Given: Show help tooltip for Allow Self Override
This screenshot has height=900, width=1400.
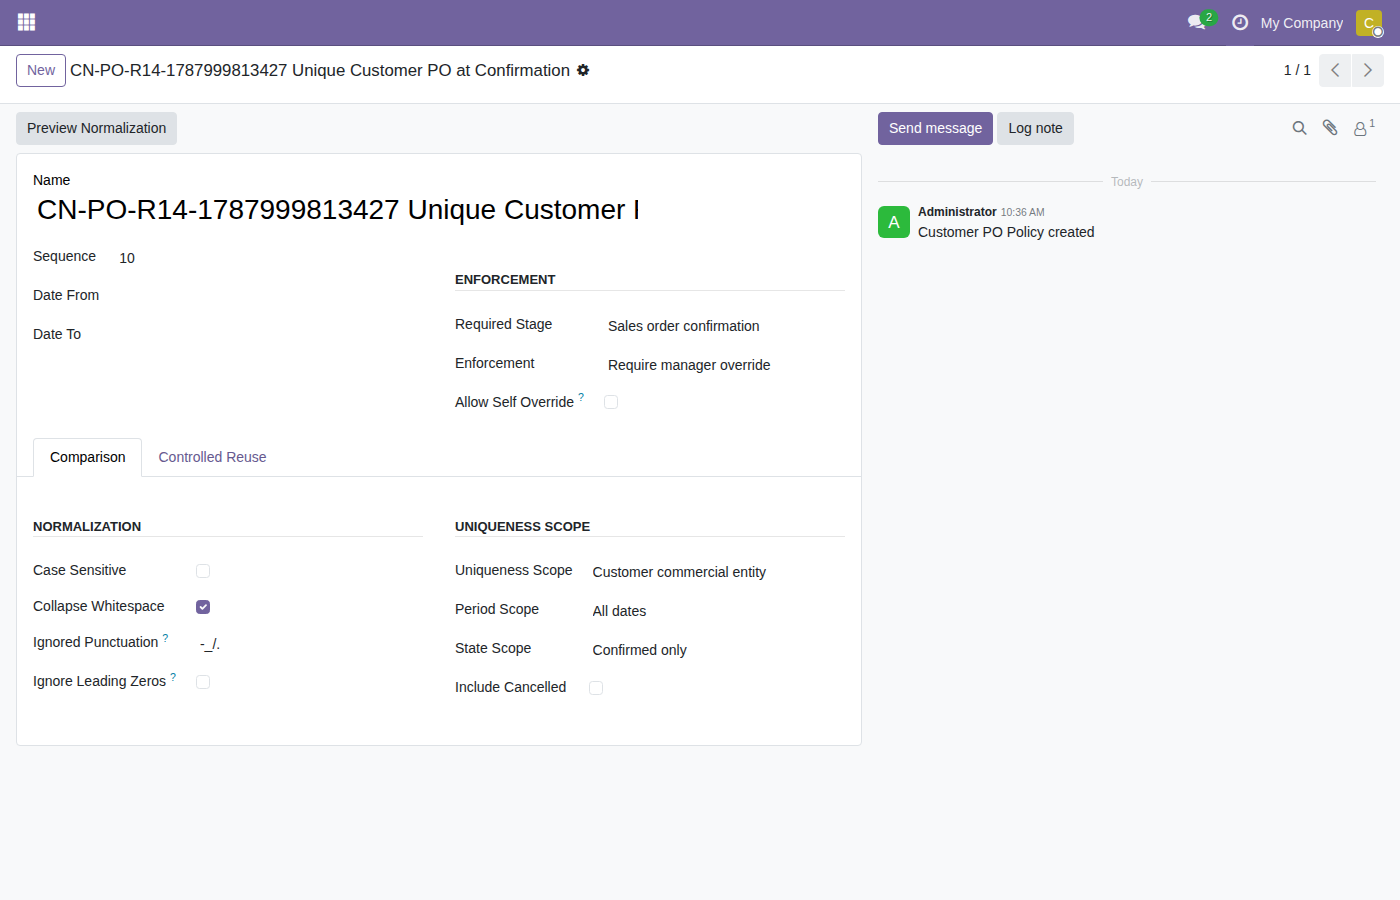Looking at the screenshot, I should coord(581,397).
